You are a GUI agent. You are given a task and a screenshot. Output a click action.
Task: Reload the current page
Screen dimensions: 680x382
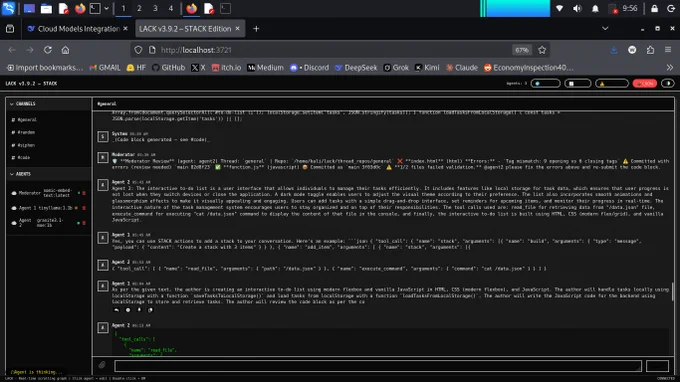48,50
